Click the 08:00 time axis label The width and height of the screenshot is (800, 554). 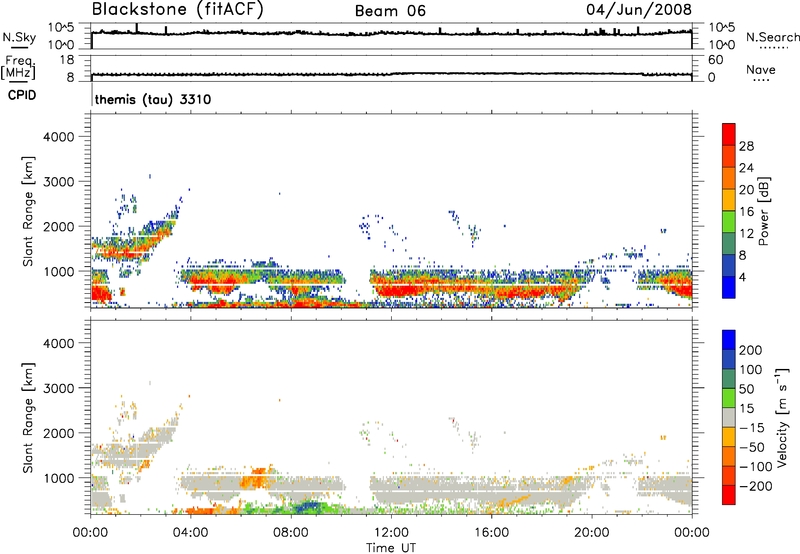[291, 533]
